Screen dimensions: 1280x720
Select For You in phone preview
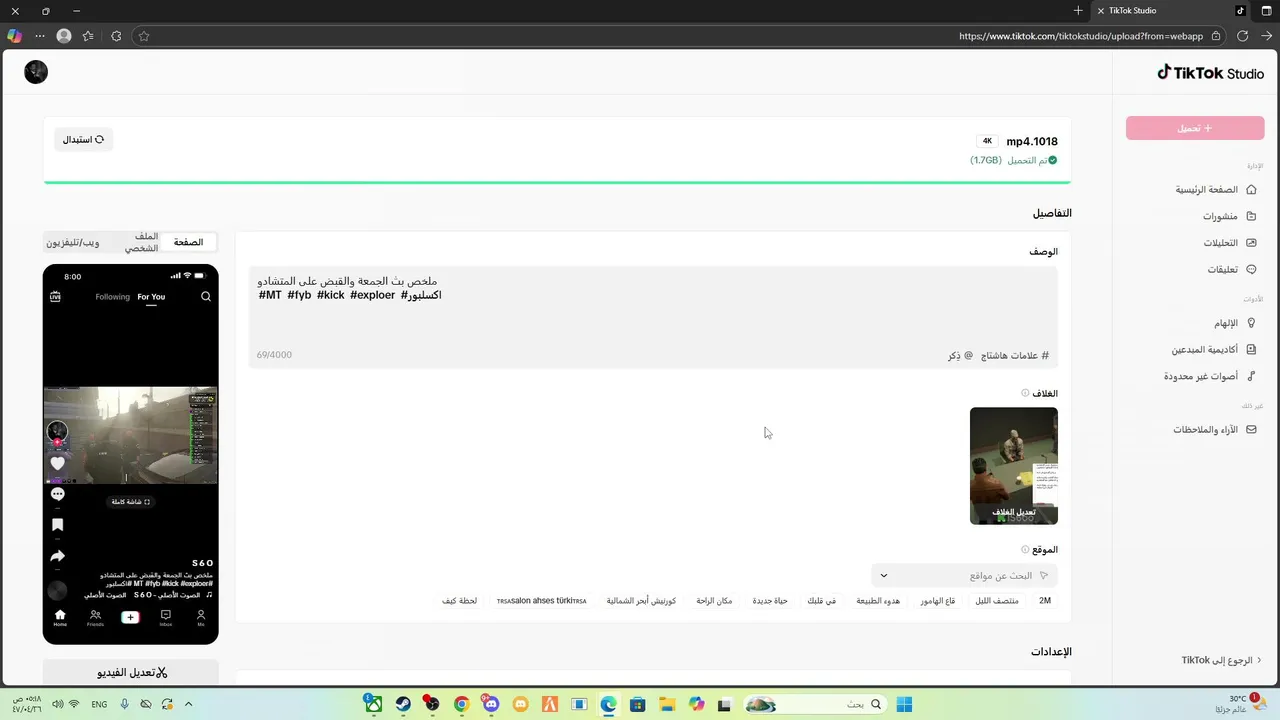tap(151, 297)
